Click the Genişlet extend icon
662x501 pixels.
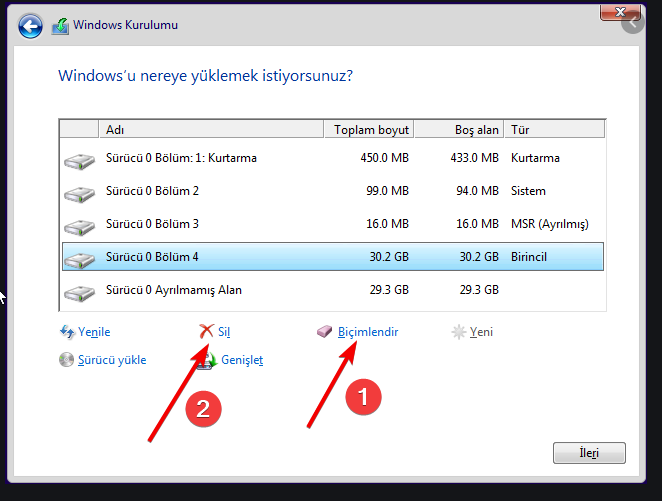pyautogui.click(x=208, y=361)
